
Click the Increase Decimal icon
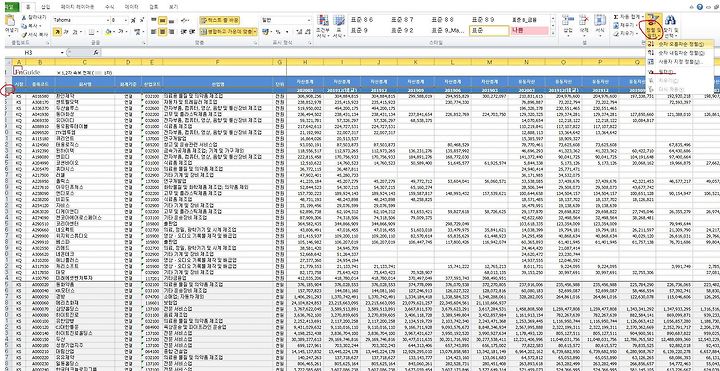coord(299,32)
